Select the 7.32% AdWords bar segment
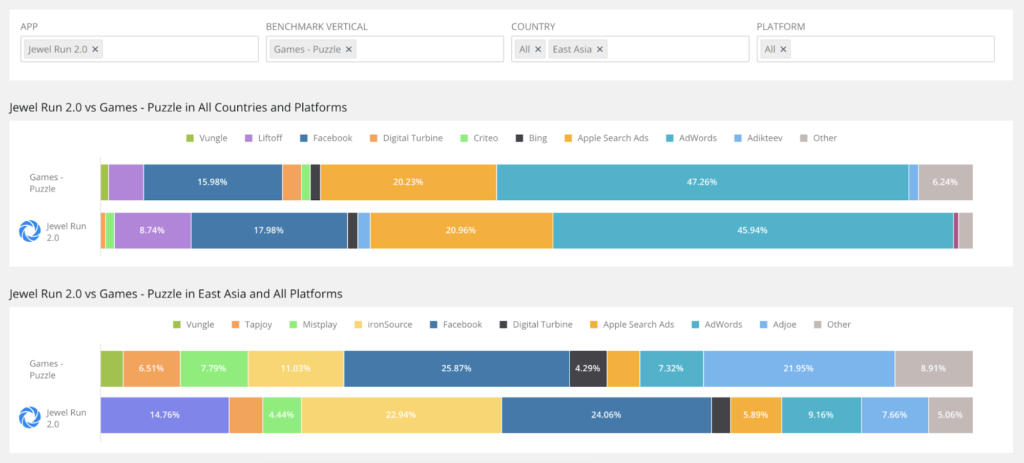 671,368
